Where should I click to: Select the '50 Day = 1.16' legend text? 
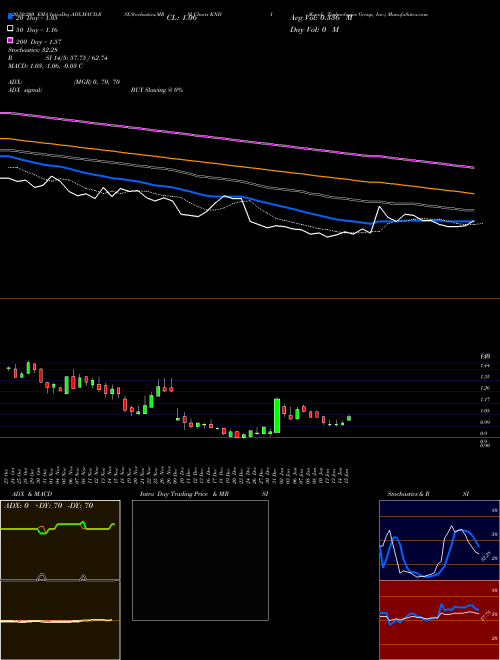(37, 30)
